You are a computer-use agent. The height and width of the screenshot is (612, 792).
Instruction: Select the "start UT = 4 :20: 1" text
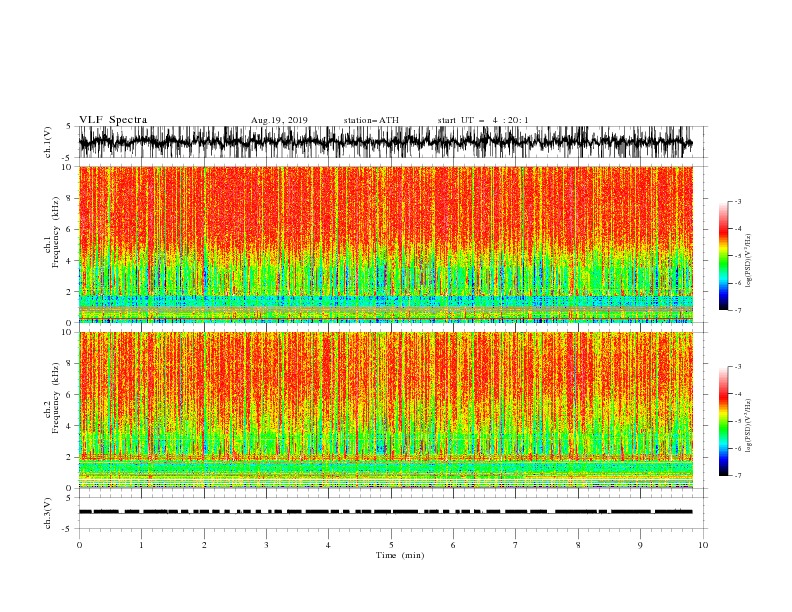pos(483,120)
